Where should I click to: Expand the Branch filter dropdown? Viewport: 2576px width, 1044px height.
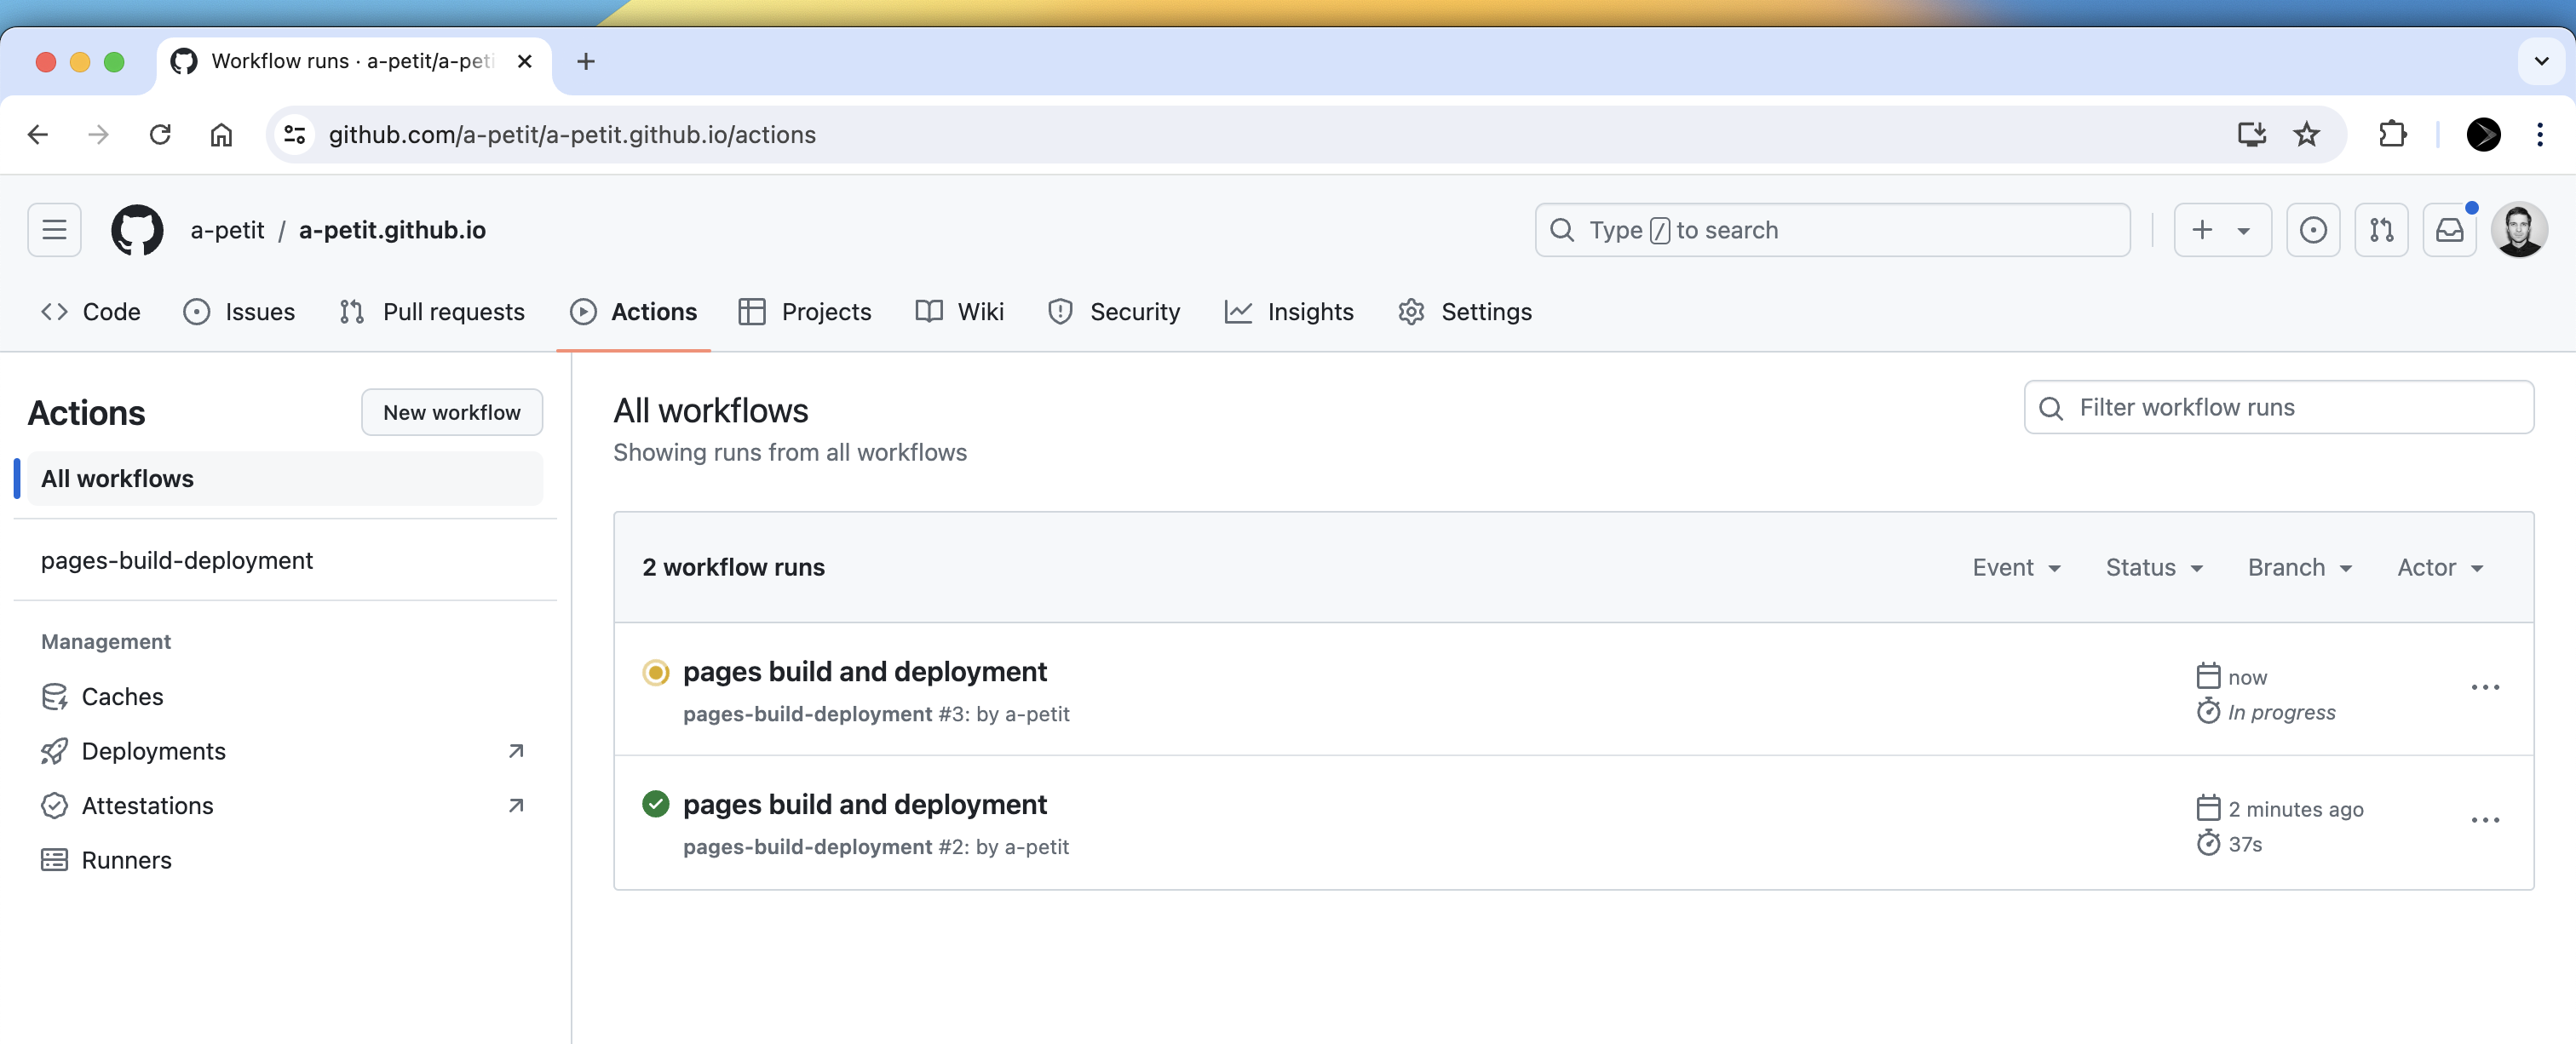point(2300,567)
